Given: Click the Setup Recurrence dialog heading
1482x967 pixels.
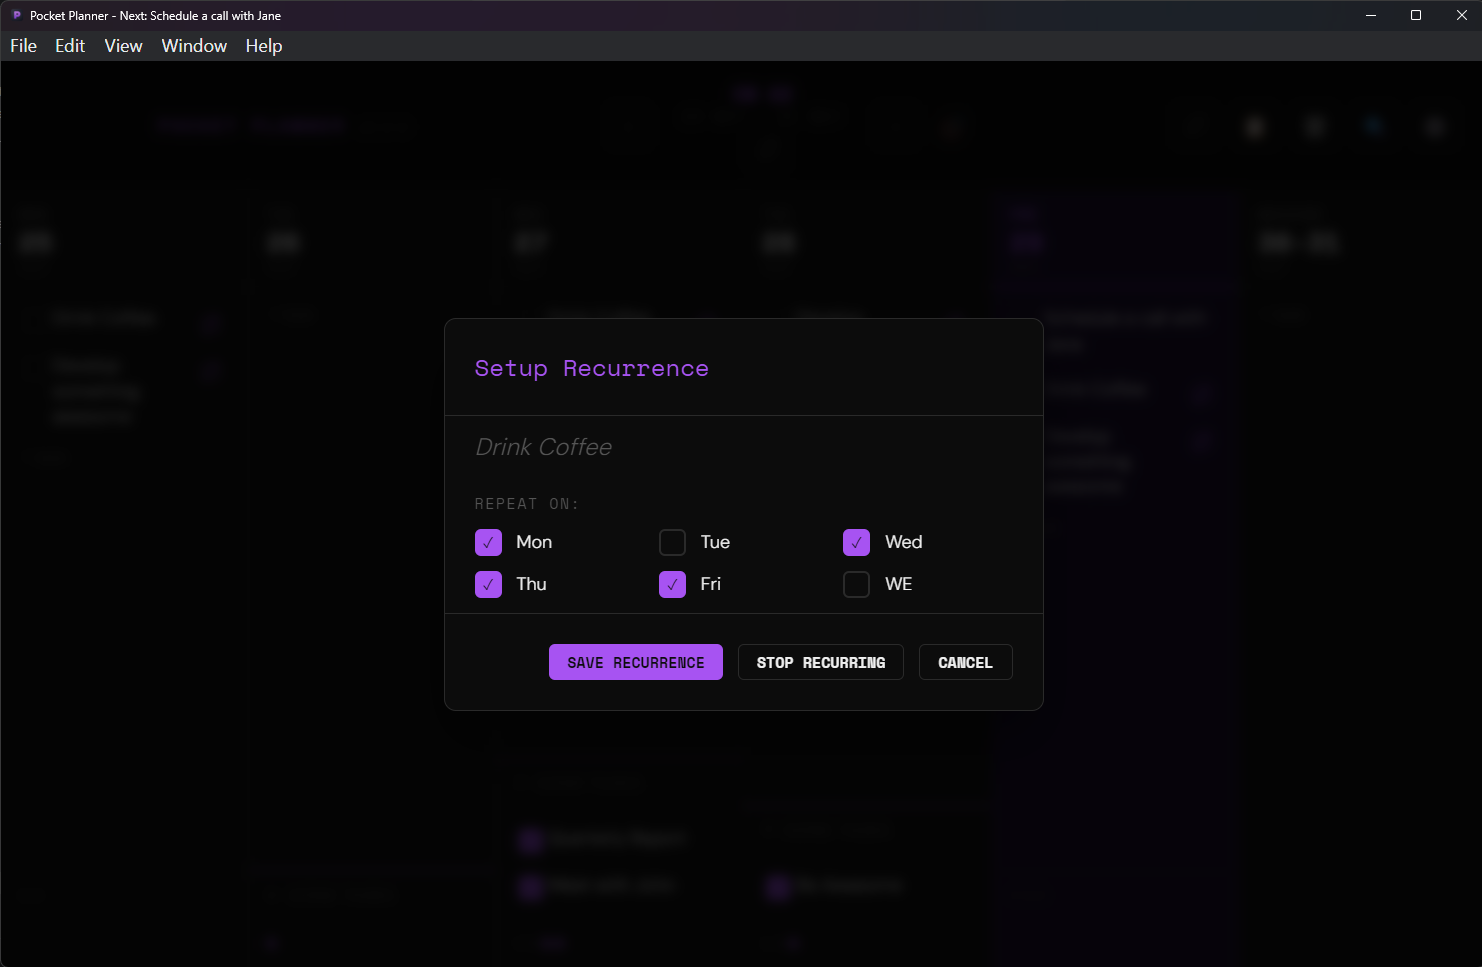Looking at the screenshot, I should (x=592, y=368).
